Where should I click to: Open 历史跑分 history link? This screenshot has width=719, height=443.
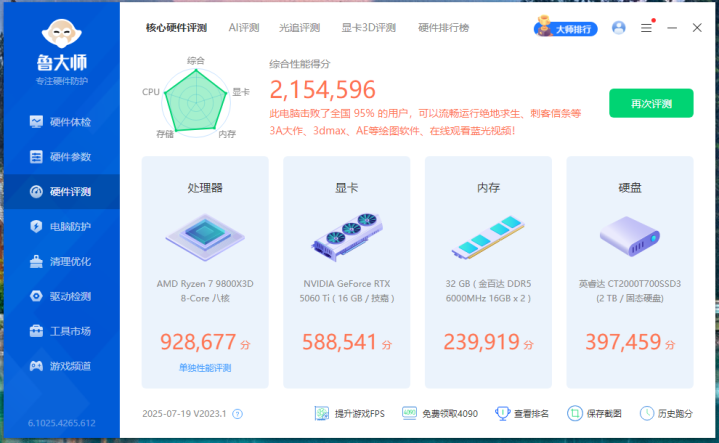tap(666, 414)
